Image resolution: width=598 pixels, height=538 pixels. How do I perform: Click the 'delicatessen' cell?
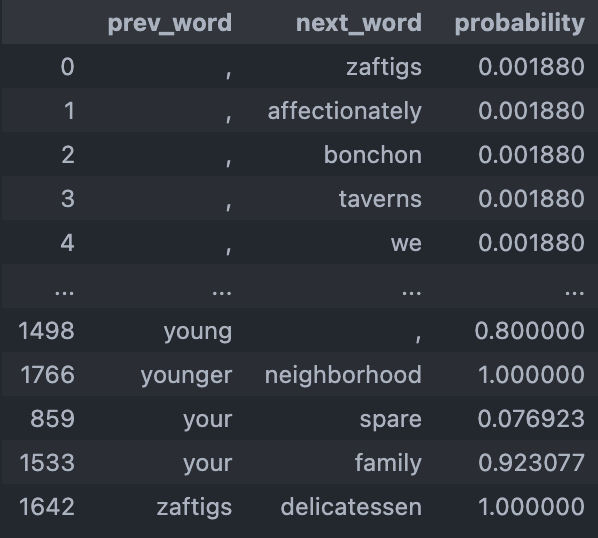(x=351, y=507)
